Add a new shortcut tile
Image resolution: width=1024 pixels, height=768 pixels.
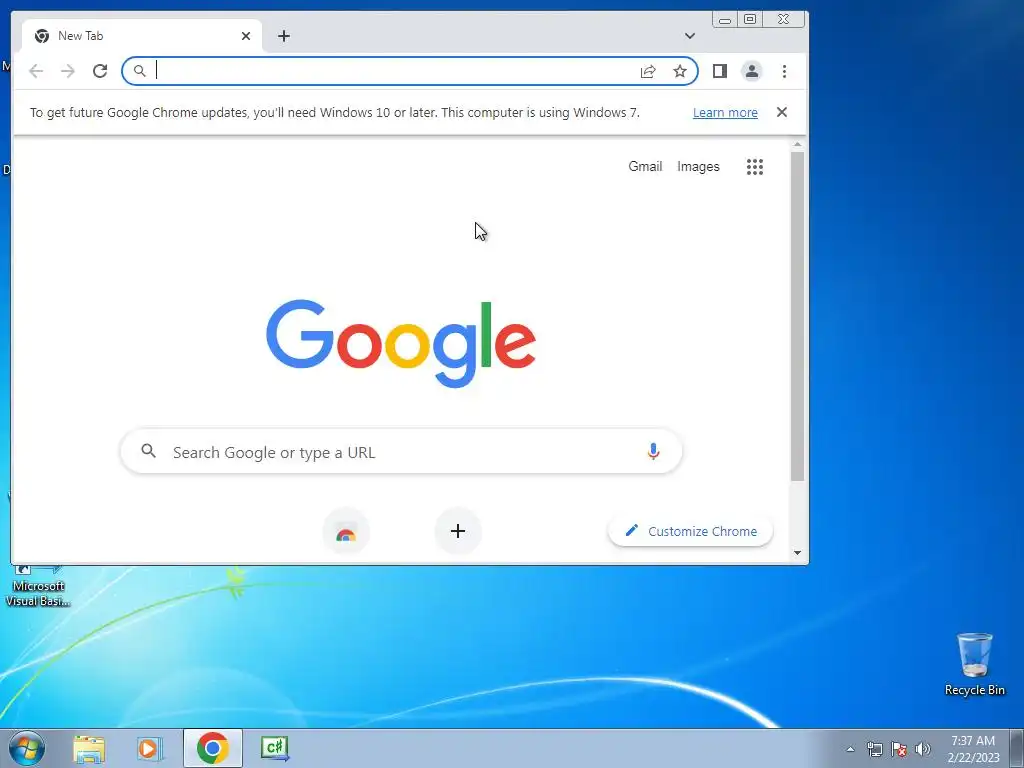tap(458, 531)
